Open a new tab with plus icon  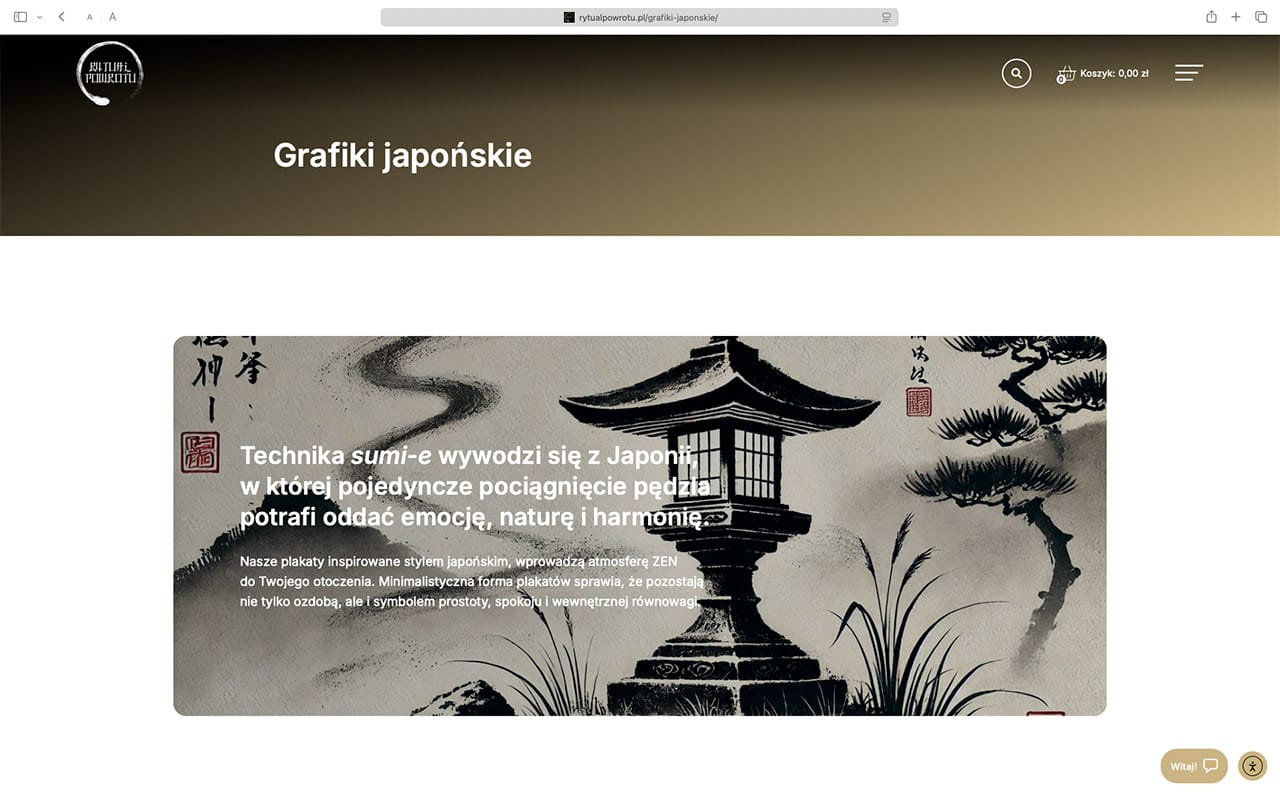[x=1236, y=17]
